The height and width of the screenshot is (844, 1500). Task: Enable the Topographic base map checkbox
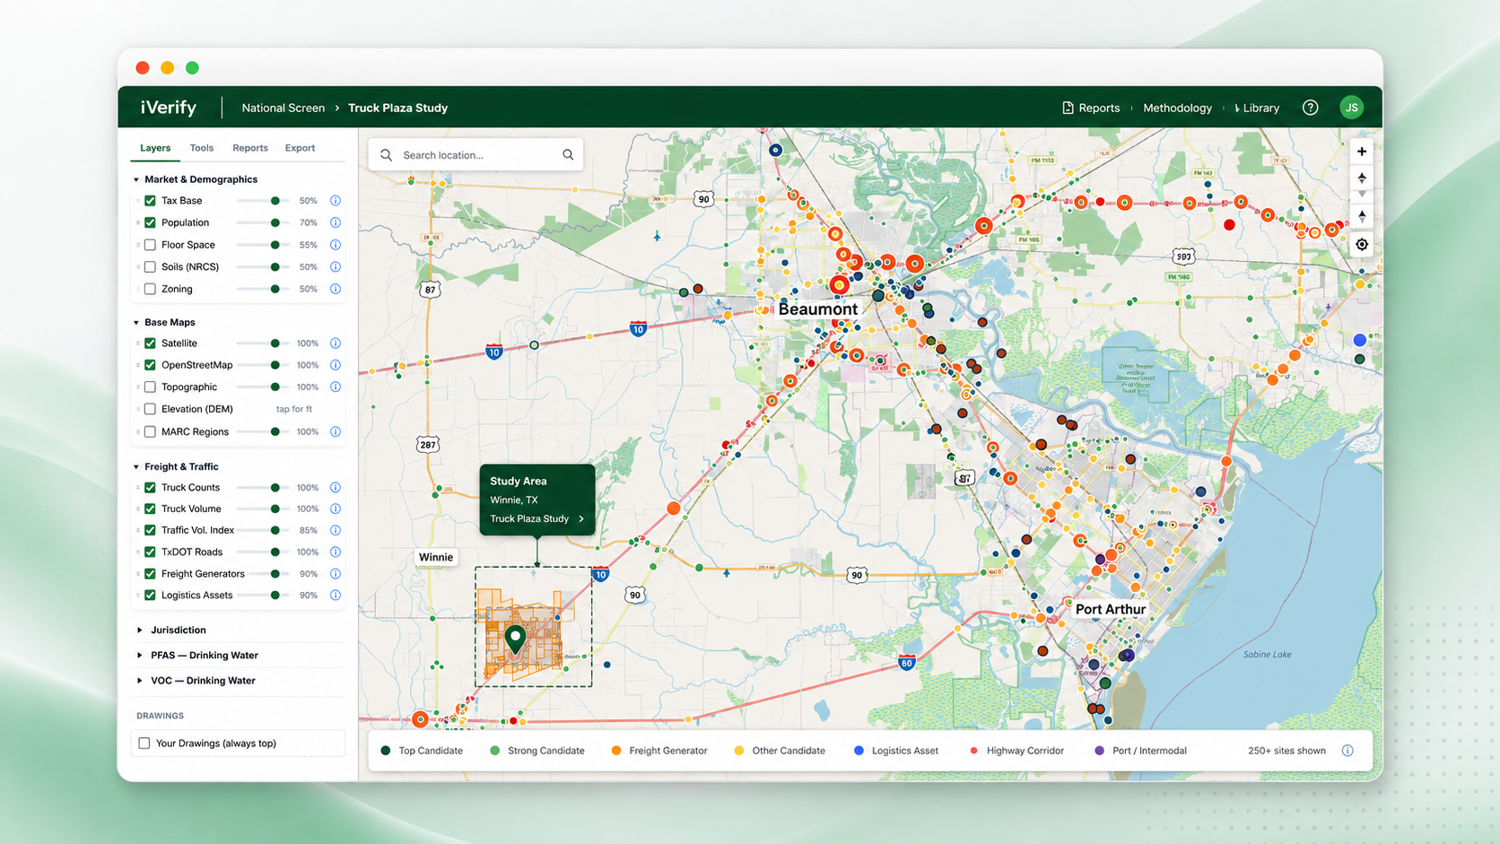point(150,387)
